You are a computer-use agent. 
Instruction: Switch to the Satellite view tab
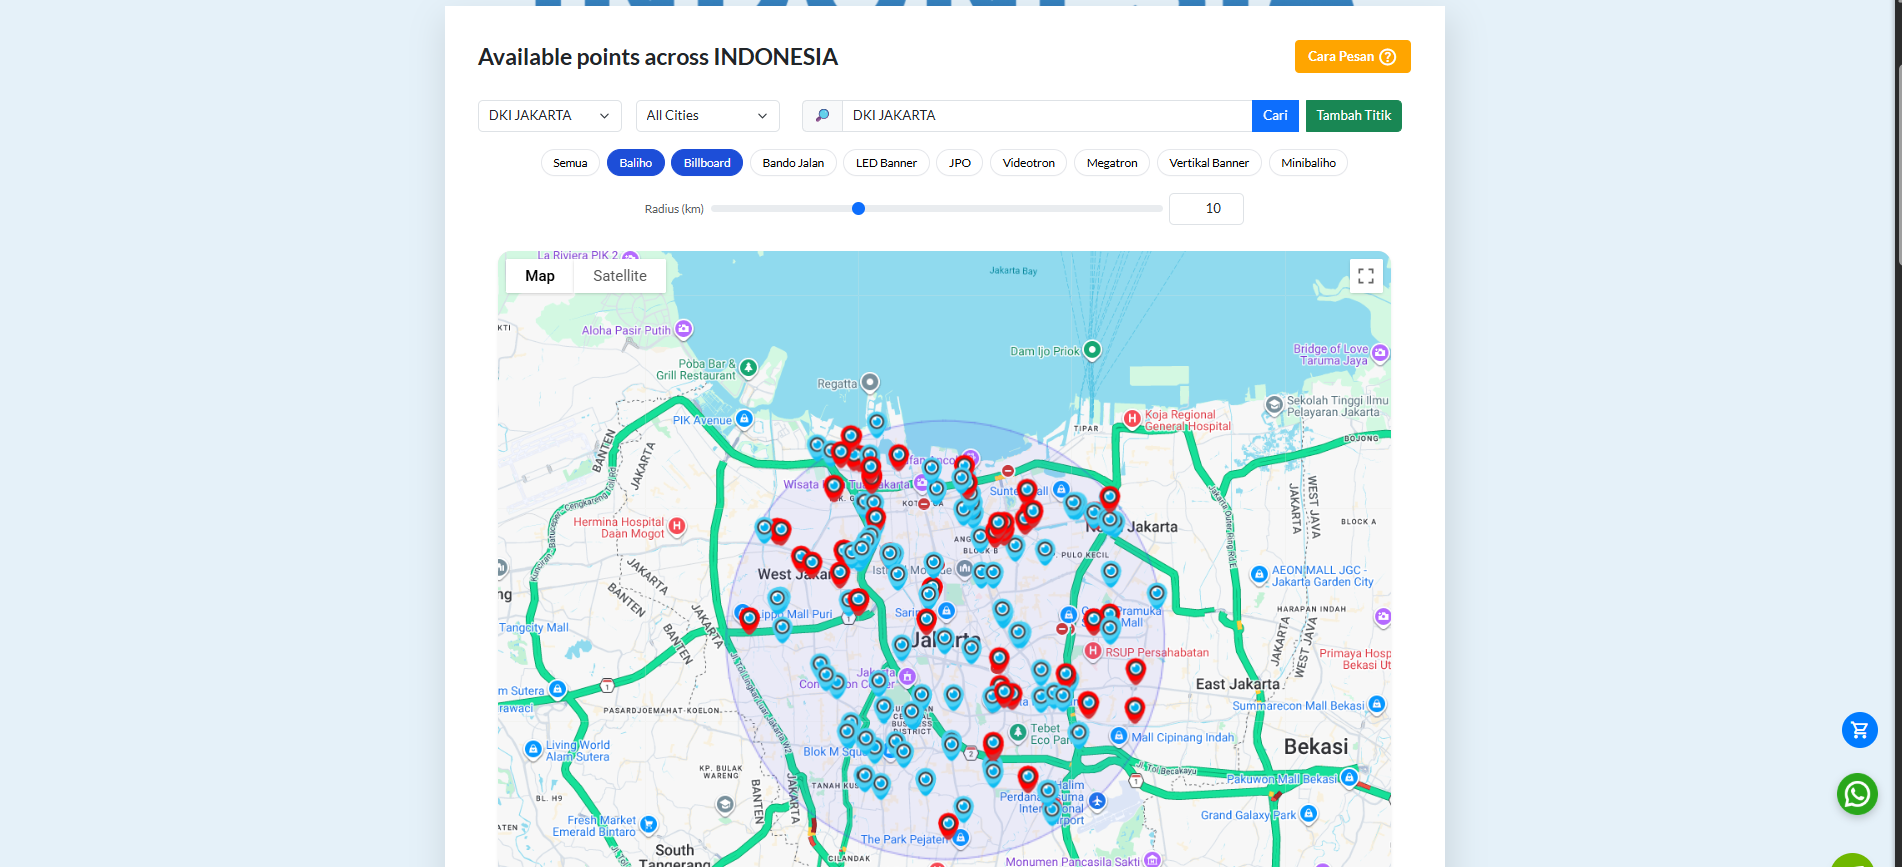(620, 276)
